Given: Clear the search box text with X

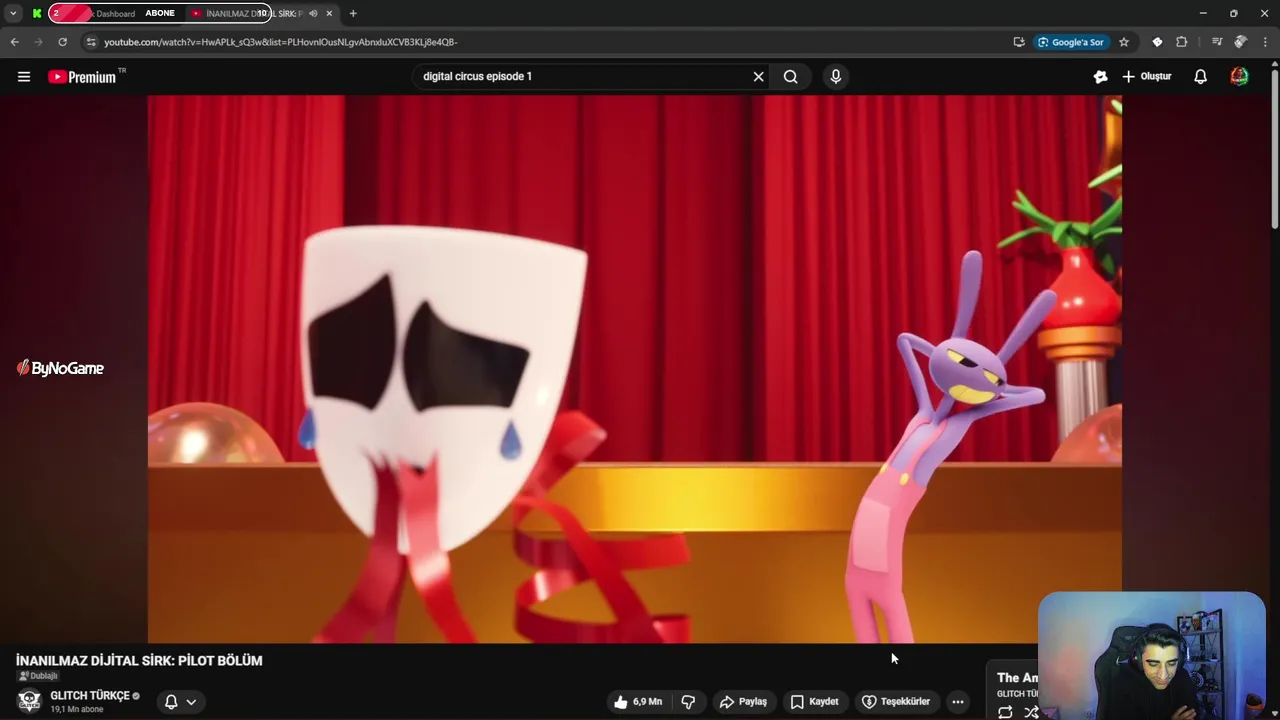Looking at the screenshot, I should 758,76.
